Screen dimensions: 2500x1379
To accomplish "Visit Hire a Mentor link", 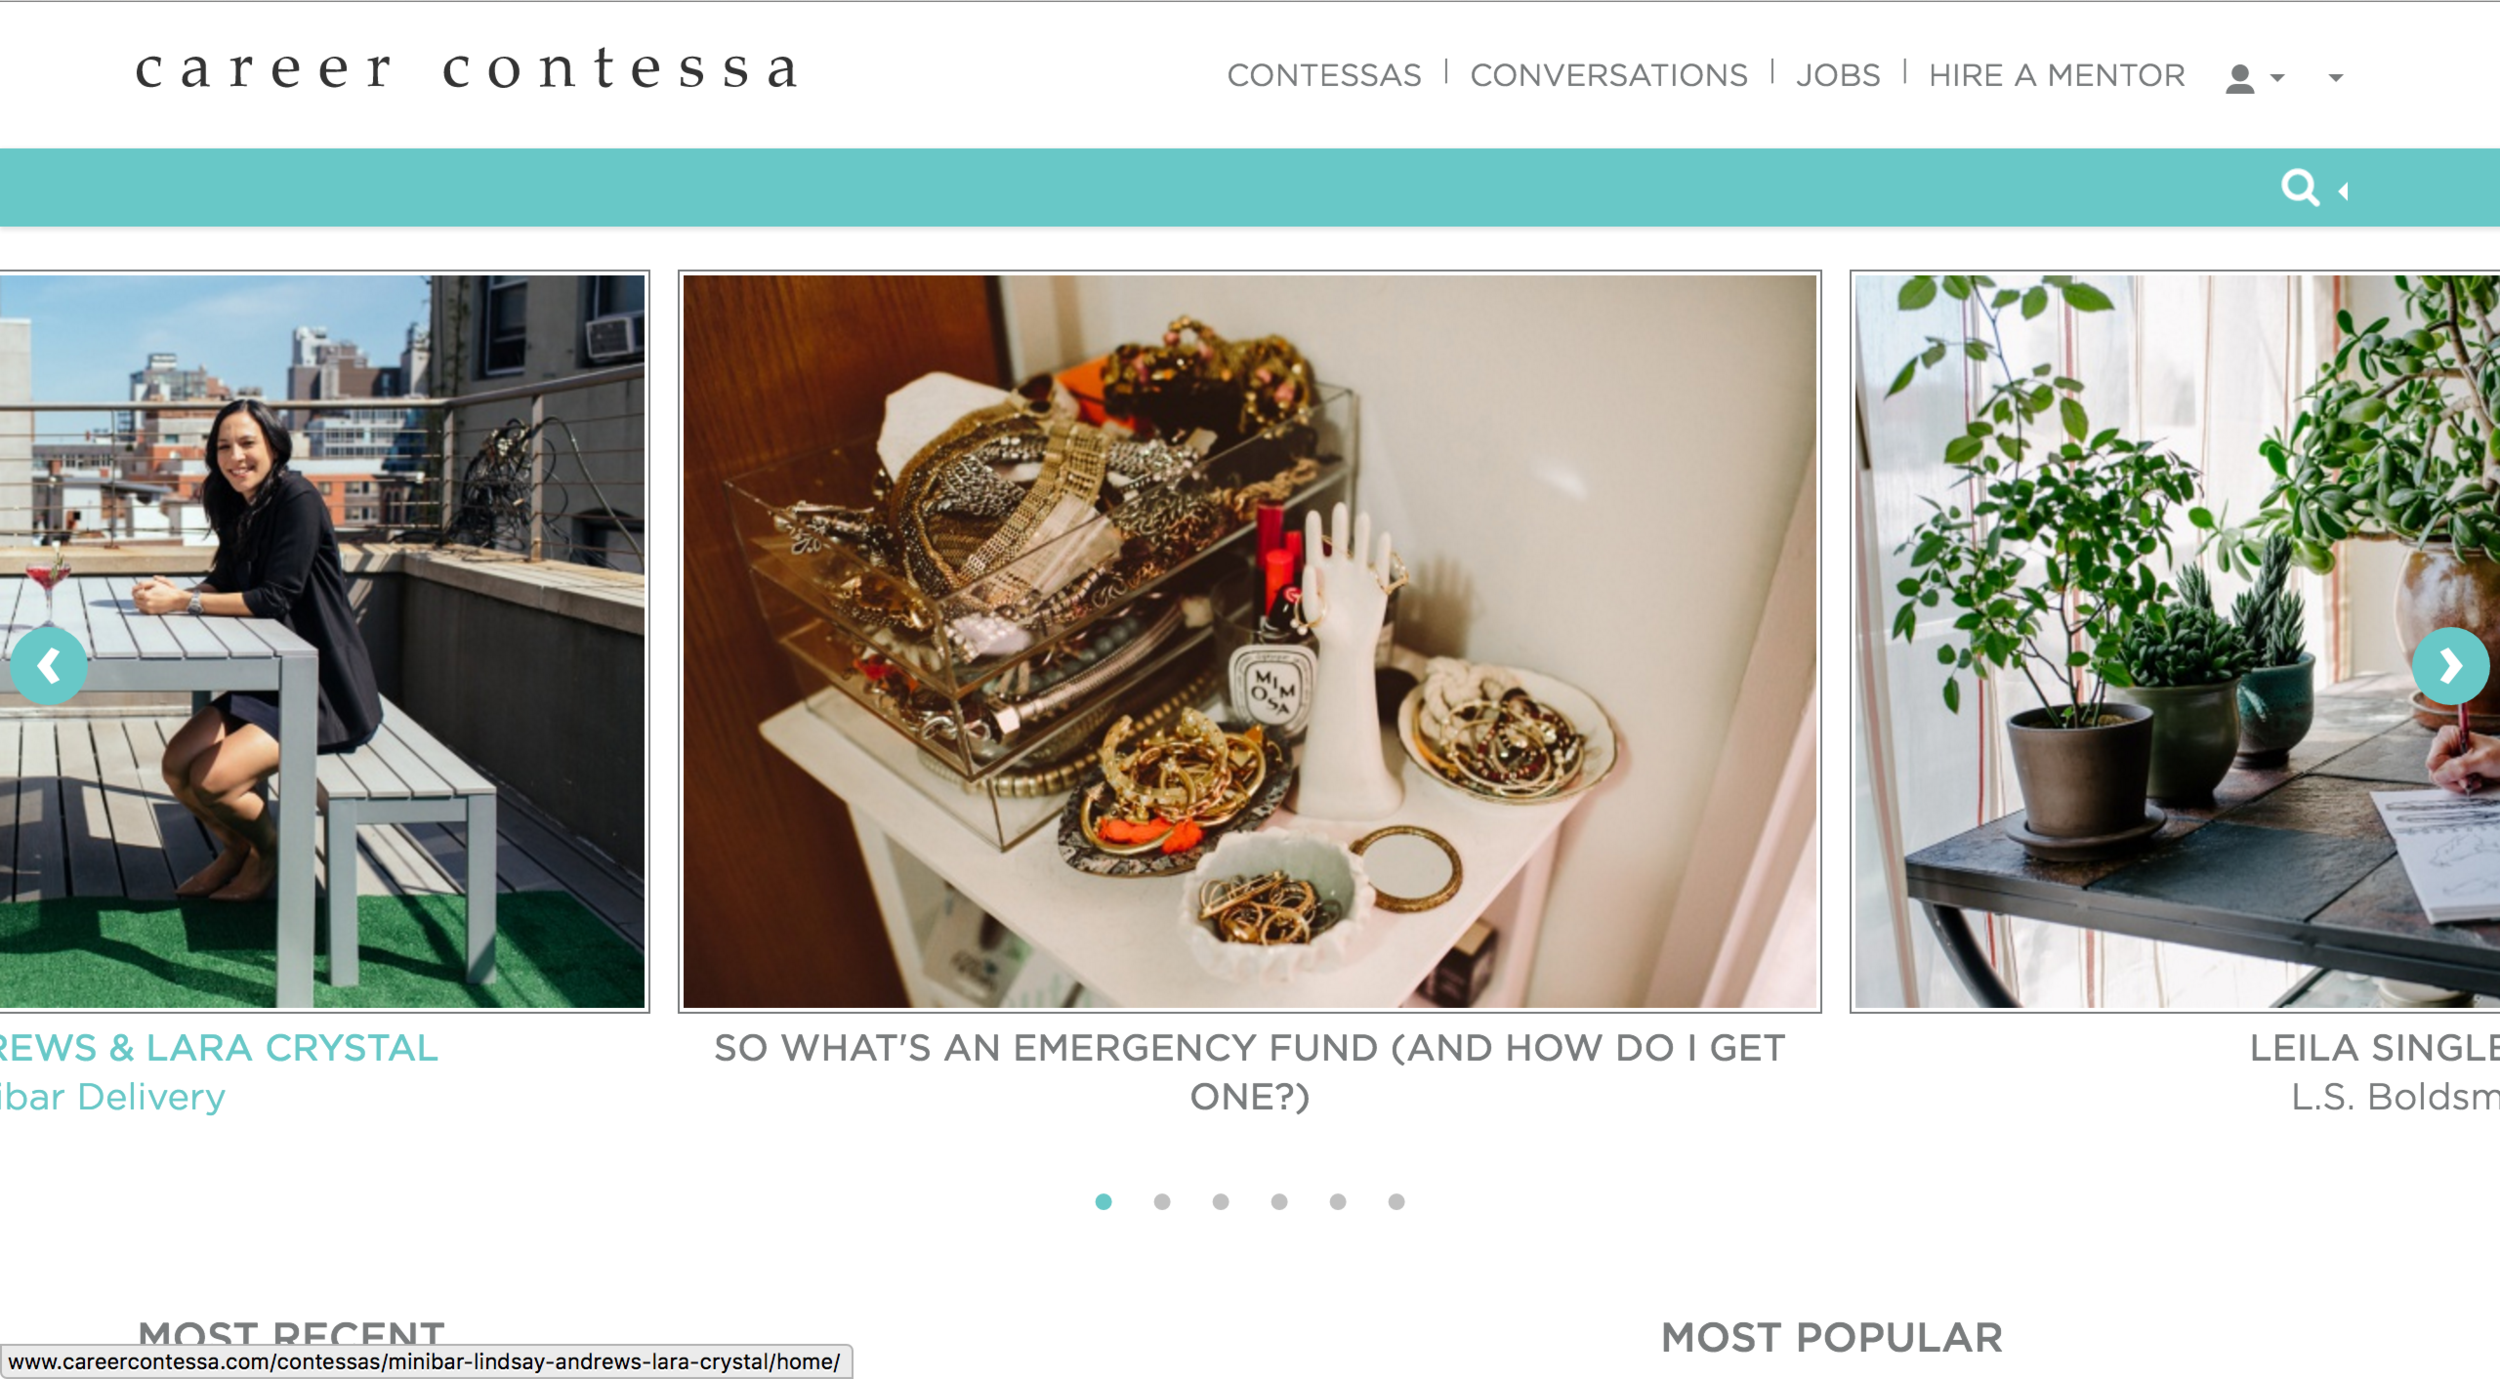I will (2057, 75).
